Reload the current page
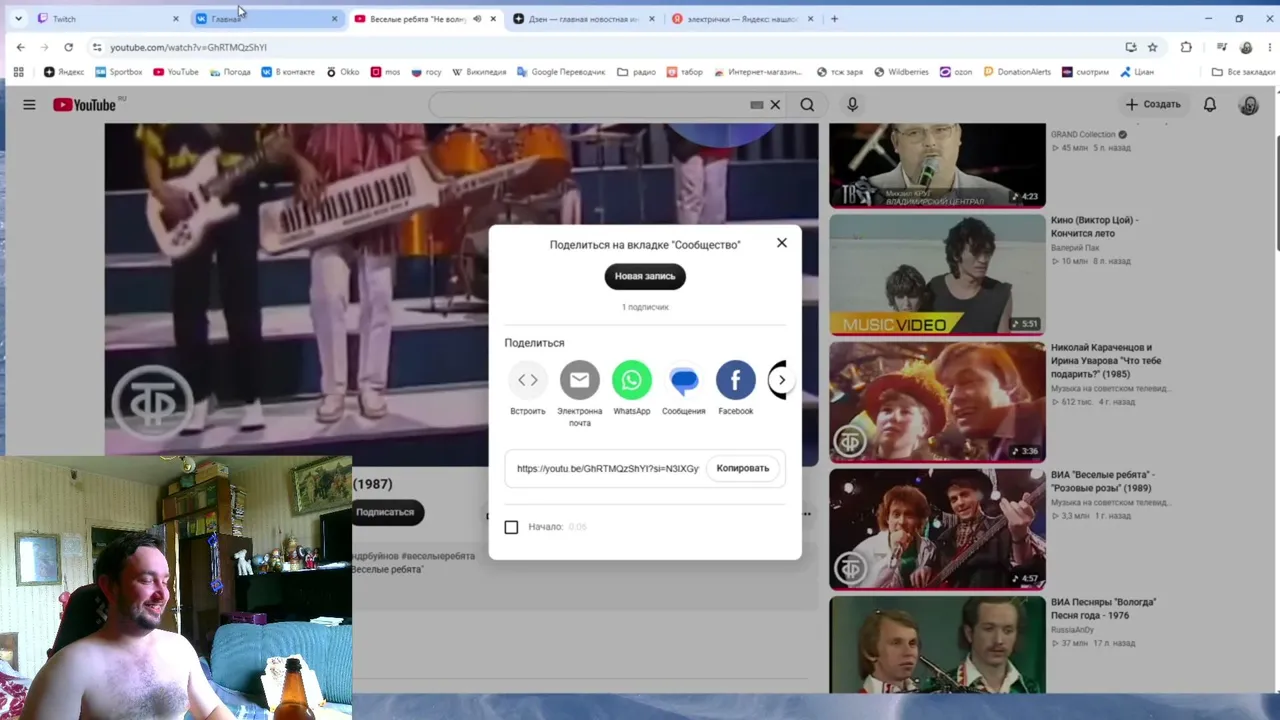Viewport: 1280px width, 720px height. [x=68, y=47]
